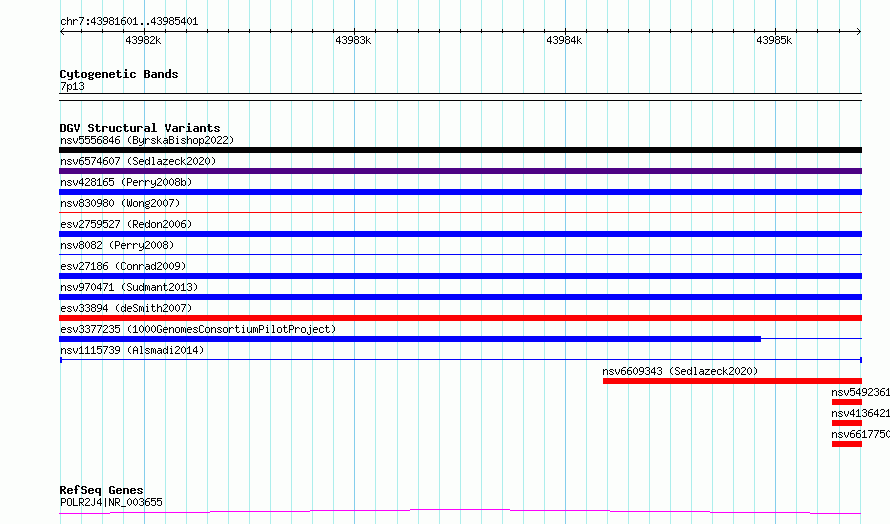Image resolution: width=890 pixels, height=524 pixels.
Task: Open esv33894 (deSmith2007) label
Action: 126,308
